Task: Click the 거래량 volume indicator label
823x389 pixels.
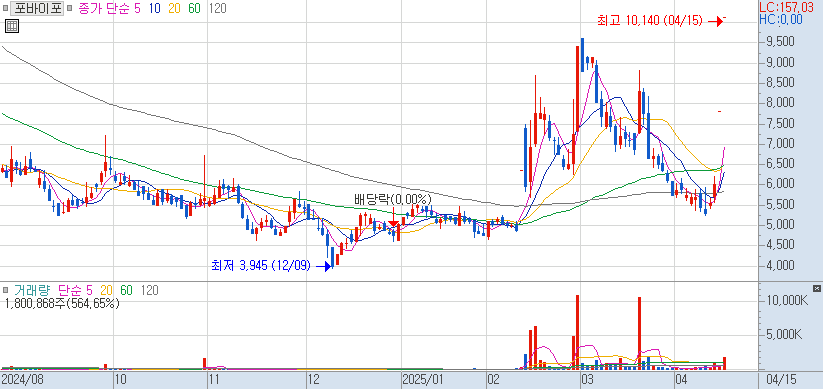Action: tap(32, 290)
